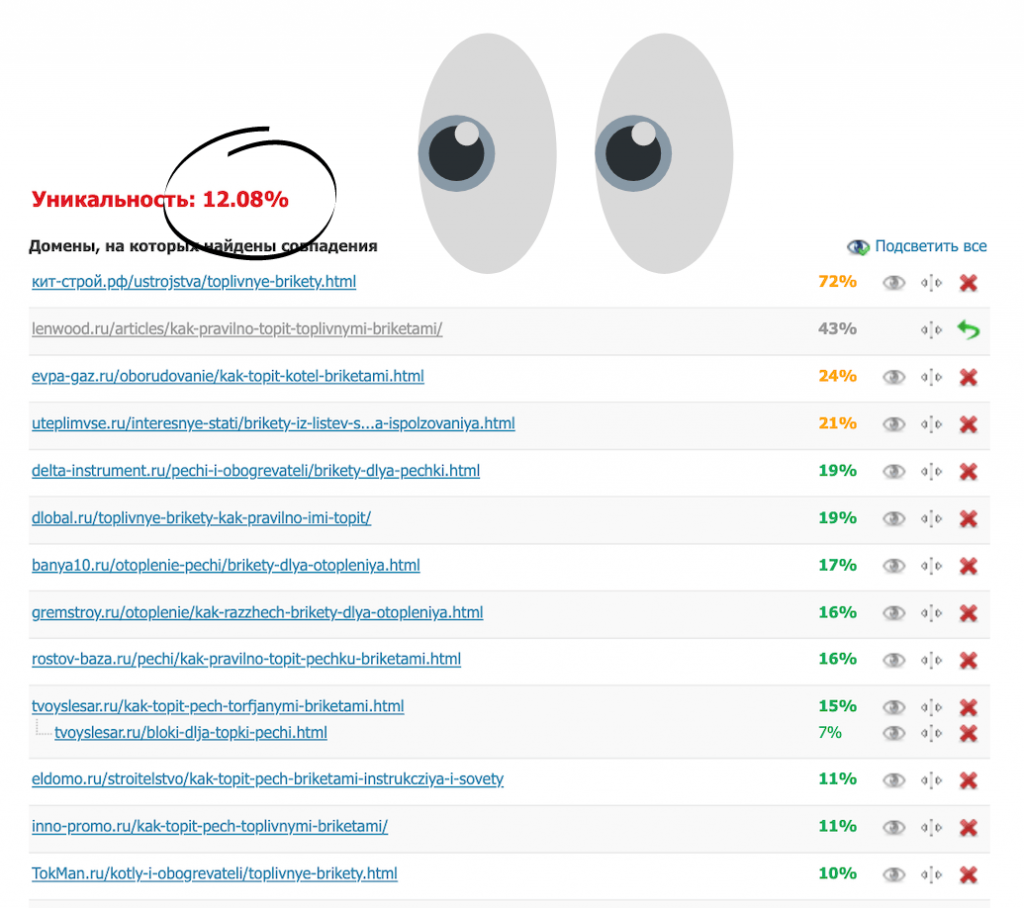
Task: Click the grey 43% match value
Action: pos(837,329)
